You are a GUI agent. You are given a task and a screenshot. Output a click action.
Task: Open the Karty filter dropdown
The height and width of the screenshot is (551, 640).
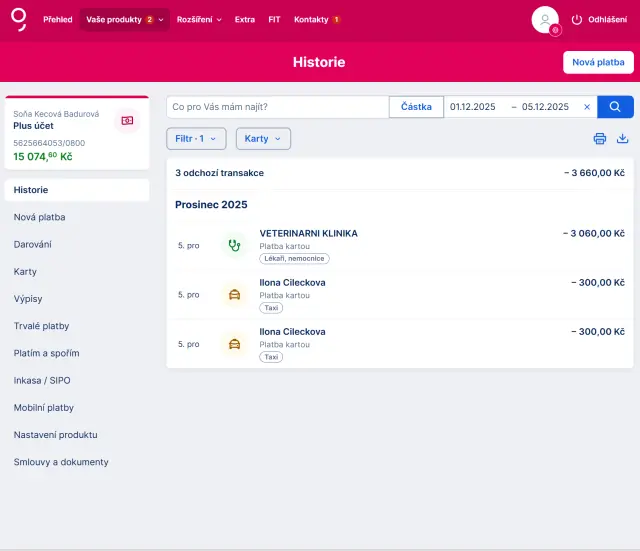click(263, 139)
